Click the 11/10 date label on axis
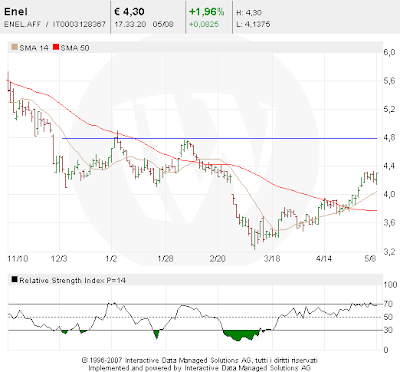 tap(18, 259)
